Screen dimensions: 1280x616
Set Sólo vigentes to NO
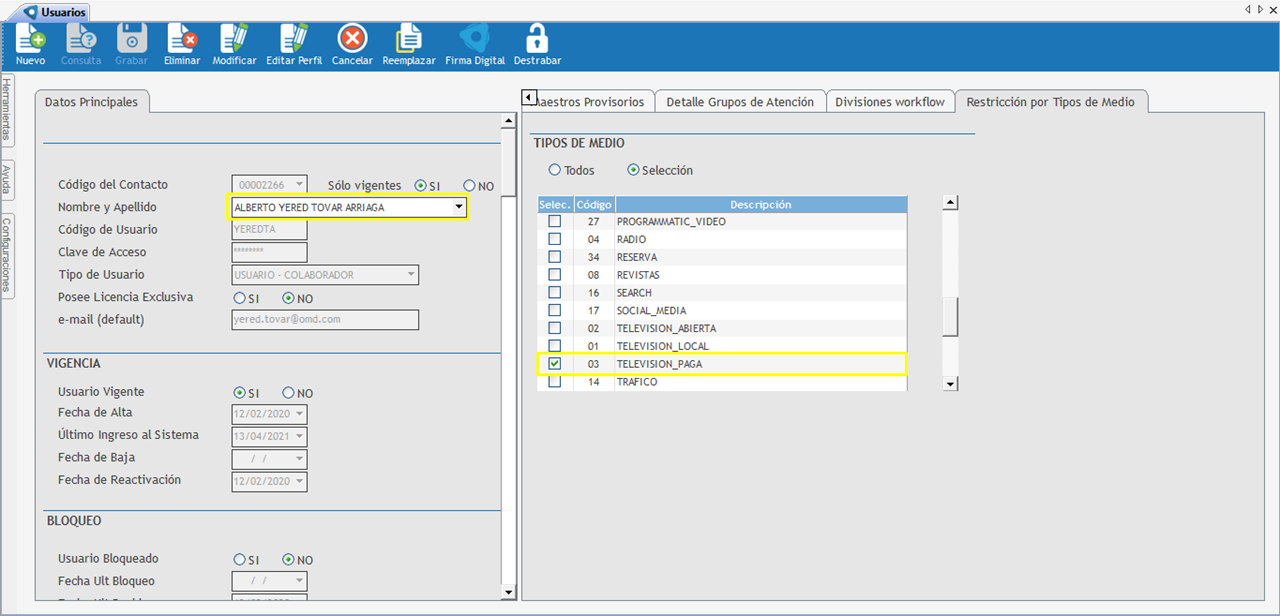coord(469,186)
